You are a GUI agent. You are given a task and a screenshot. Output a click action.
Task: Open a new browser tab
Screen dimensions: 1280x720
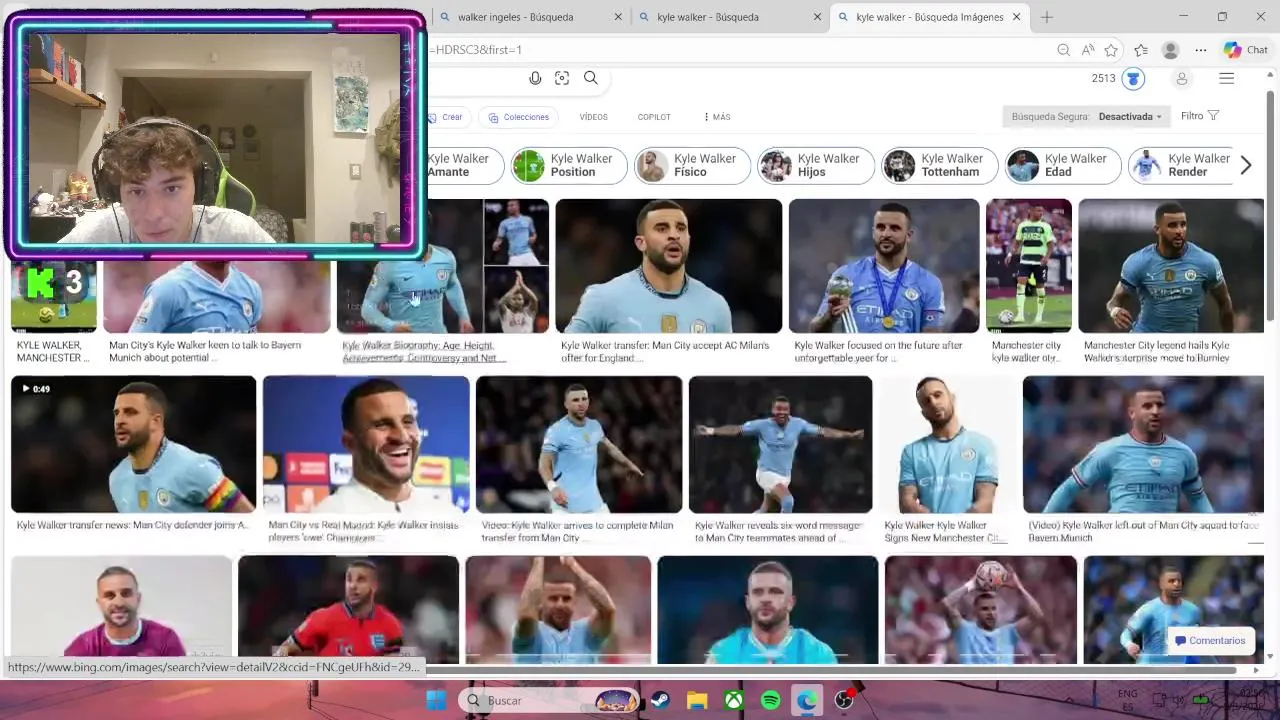(1047, 17)
